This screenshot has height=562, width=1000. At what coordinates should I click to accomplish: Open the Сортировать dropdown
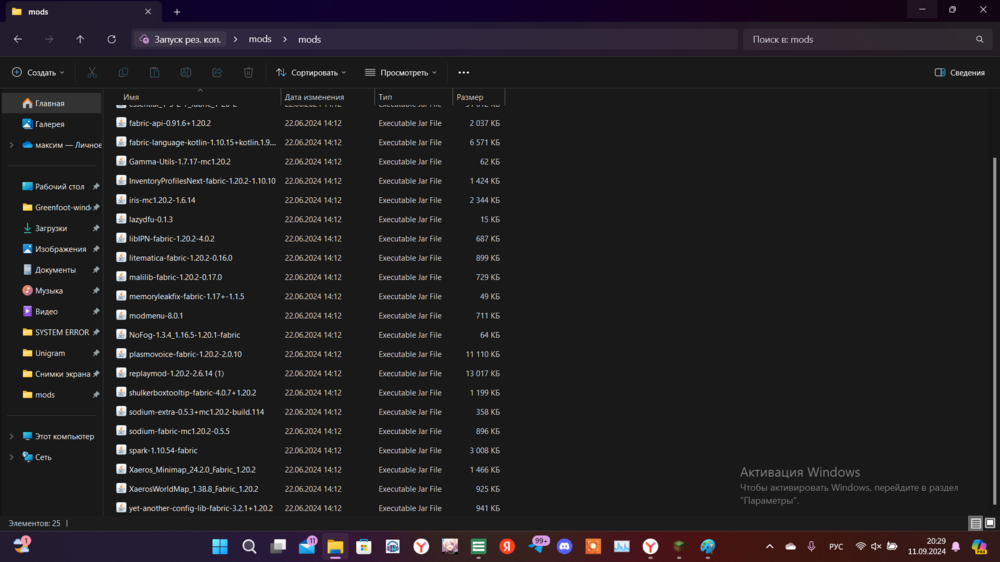click(311, 73)
